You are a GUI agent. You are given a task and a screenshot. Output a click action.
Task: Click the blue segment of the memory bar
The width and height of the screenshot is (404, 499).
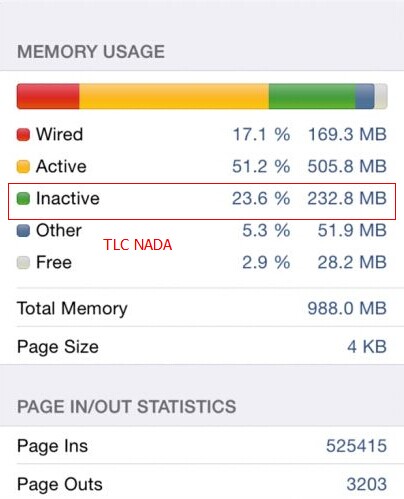coord(365,96)
